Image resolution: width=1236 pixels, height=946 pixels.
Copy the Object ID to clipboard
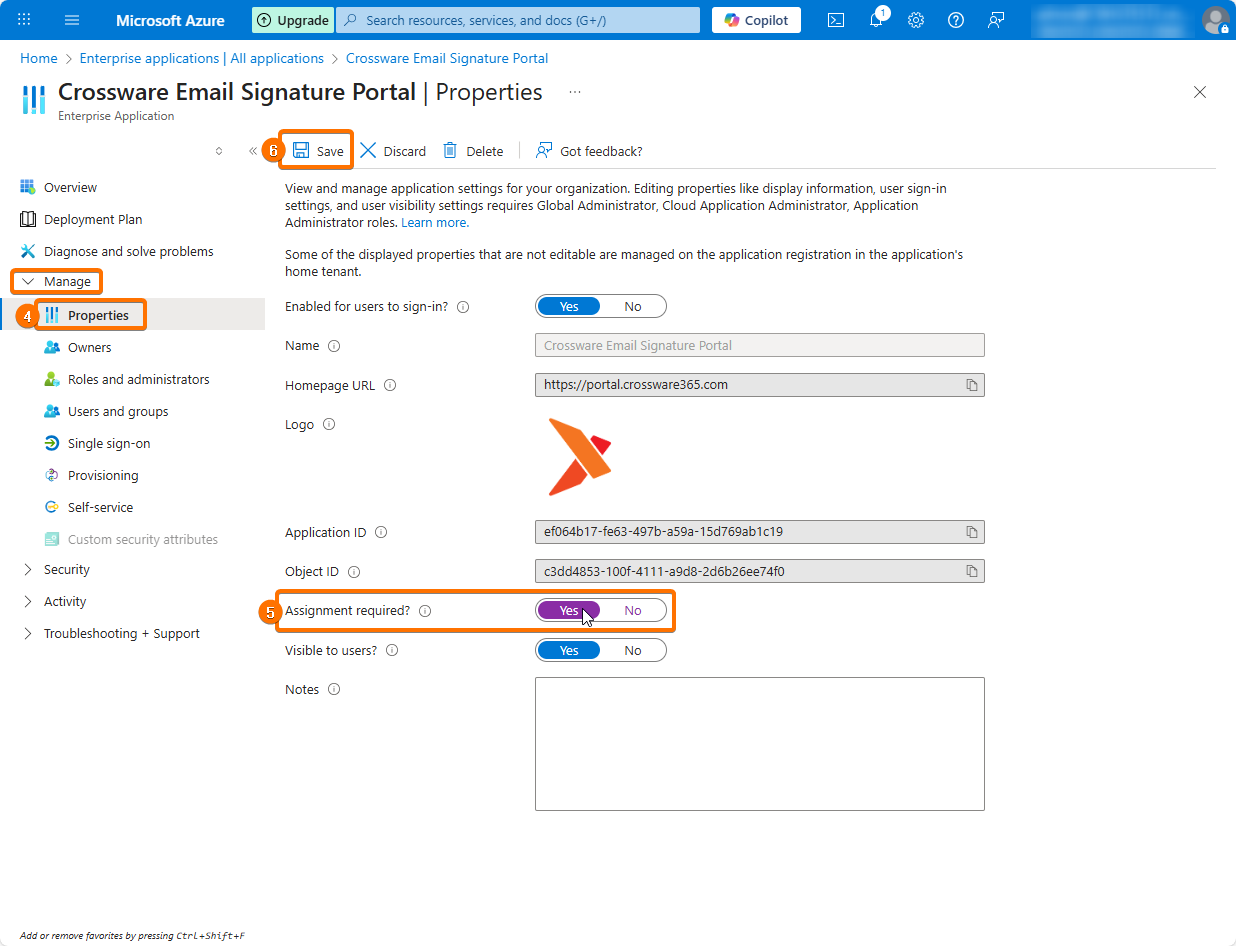pyautogui.click(x=971, y=572)
